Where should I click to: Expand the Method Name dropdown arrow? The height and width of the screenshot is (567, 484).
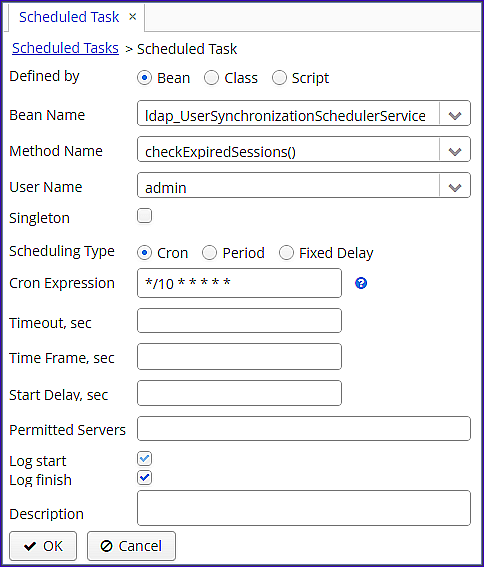455,151
